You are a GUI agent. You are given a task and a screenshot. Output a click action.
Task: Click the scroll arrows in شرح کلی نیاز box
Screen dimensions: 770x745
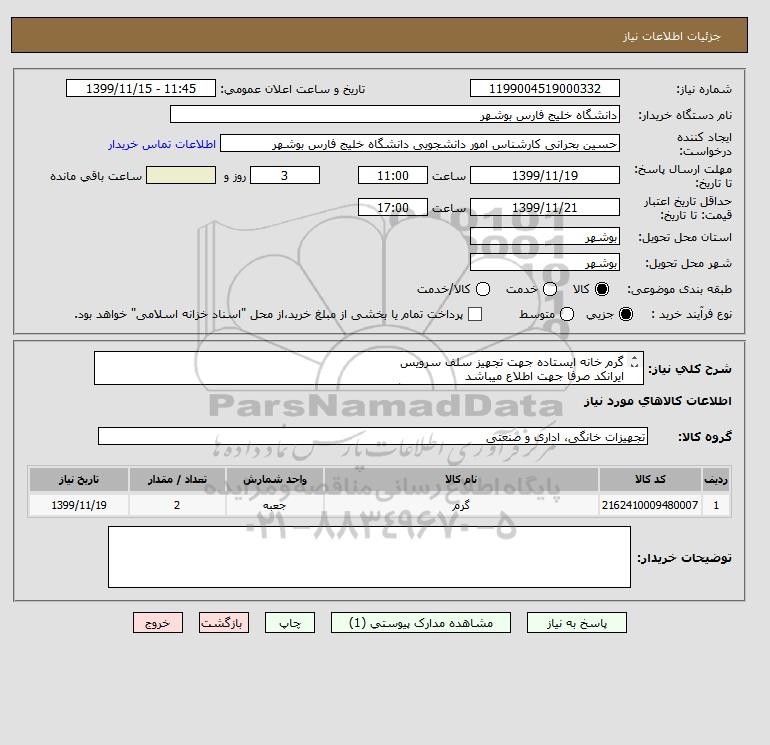pyautogui.click(x=634, y=361)
